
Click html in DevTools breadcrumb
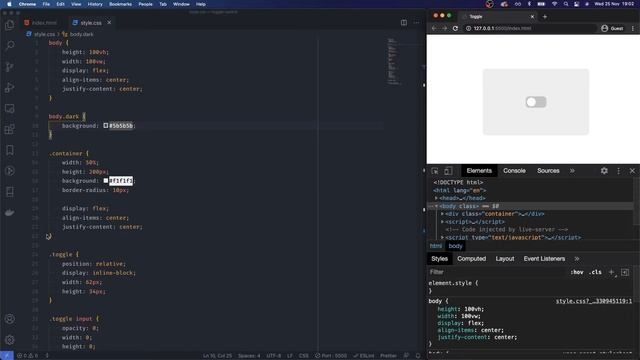coord(436,246)
